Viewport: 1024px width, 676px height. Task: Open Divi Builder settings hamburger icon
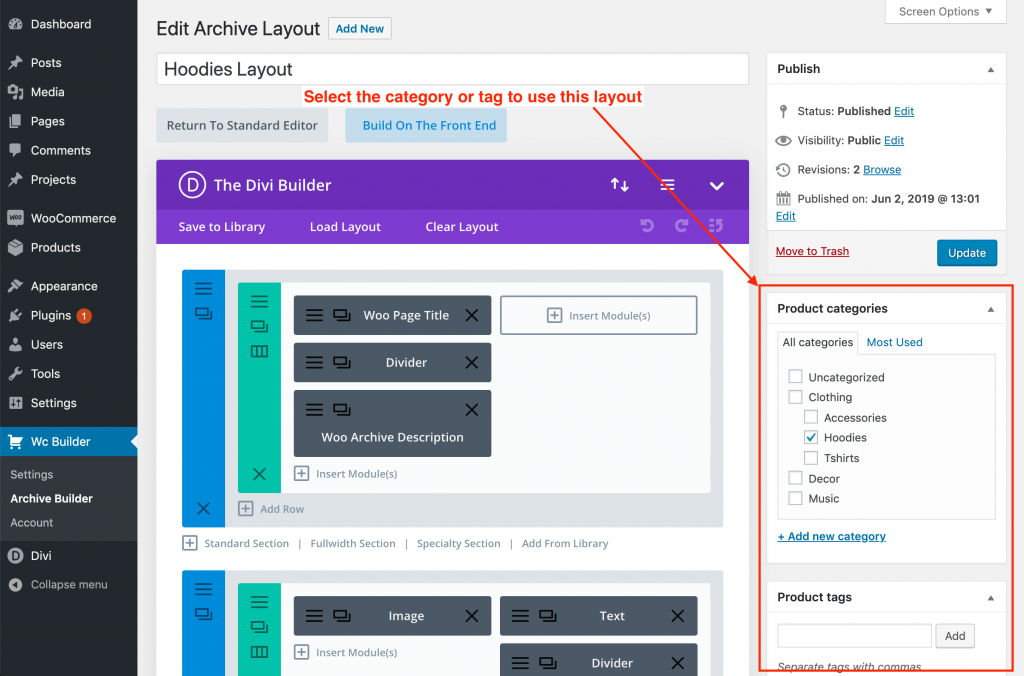[667, 185]
